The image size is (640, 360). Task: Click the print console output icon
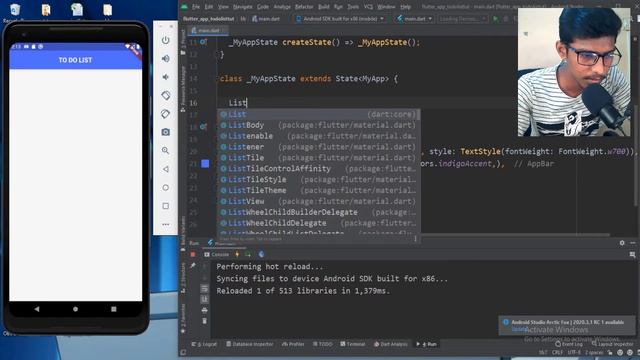[204, 310]
